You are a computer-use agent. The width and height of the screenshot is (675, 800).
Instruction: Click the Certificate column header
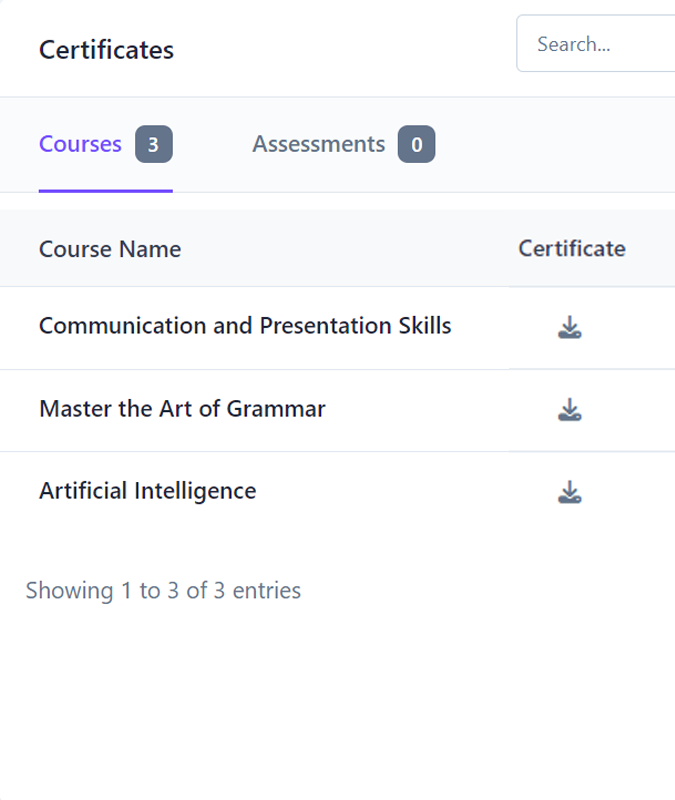click(572, 249)
